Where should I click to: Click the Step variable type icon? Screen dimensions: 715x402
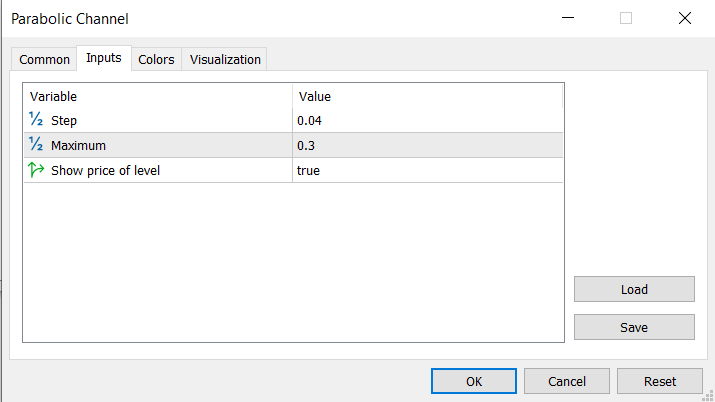point(37,120)
